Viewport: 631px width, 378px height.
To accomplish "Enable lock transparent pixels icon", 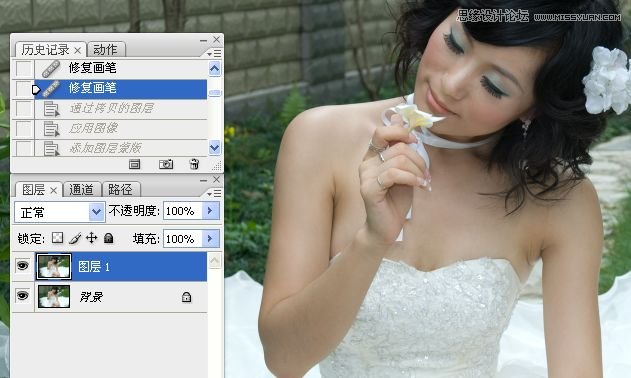I will pos(58,238).
